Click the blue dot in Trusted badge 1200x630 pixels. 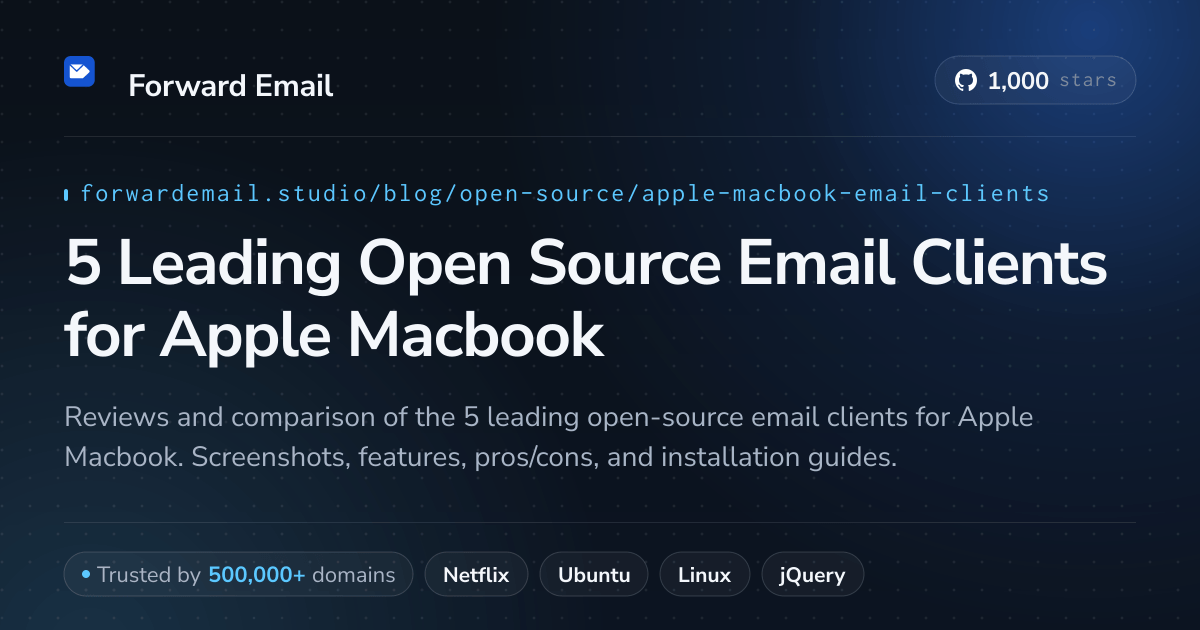(86, 575)
